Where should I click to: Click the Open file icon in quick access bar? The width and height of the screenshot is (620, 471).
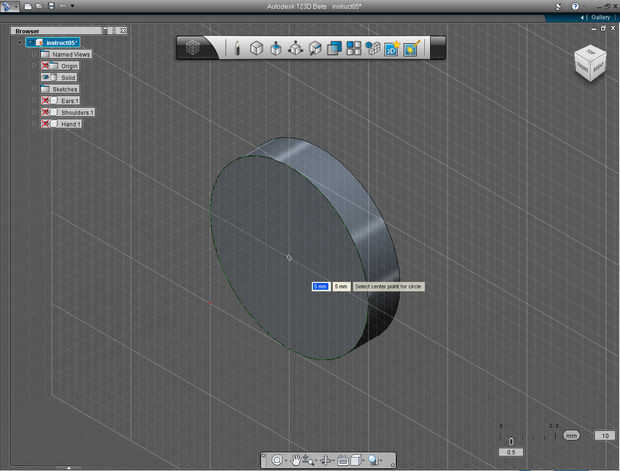pyautogui.click(x=39, y=6)
